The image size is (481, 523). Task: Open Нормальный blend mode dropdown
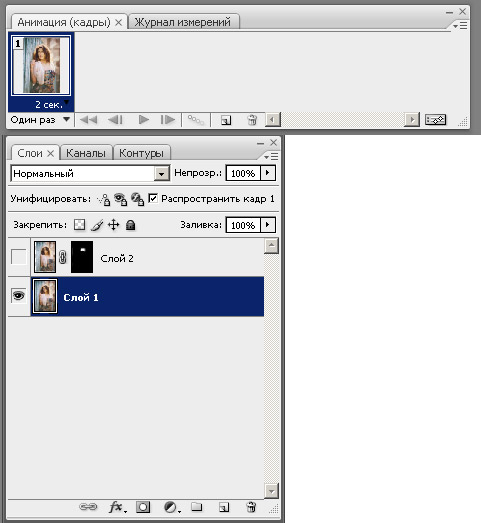(x=90, y=173)
